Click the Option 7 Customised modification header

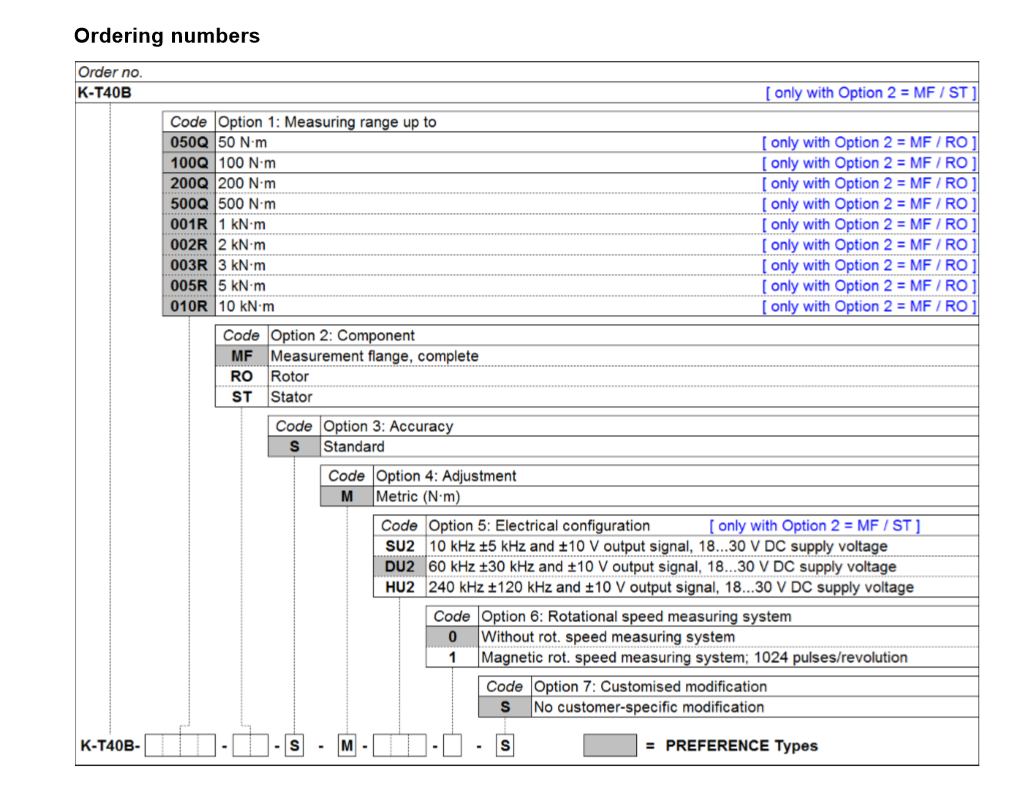click(x=649, y=687)
